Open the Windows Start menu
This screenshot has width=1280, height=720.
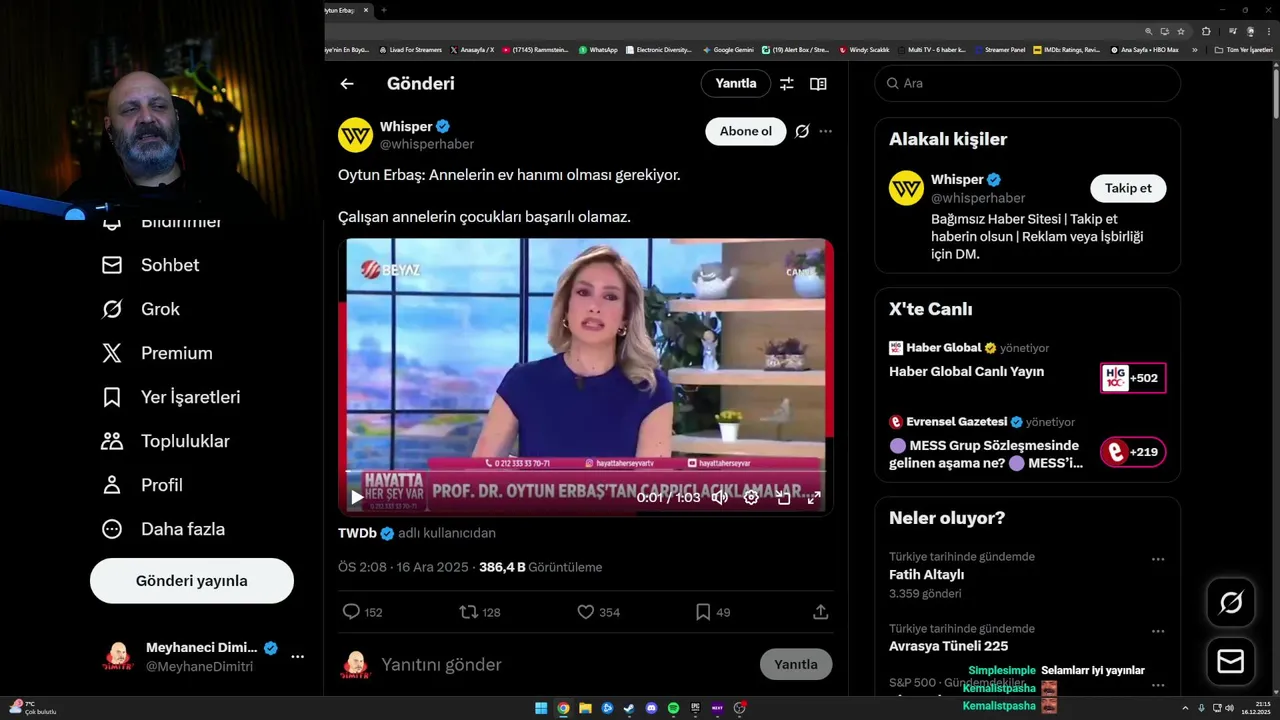[x=541, y=708]
